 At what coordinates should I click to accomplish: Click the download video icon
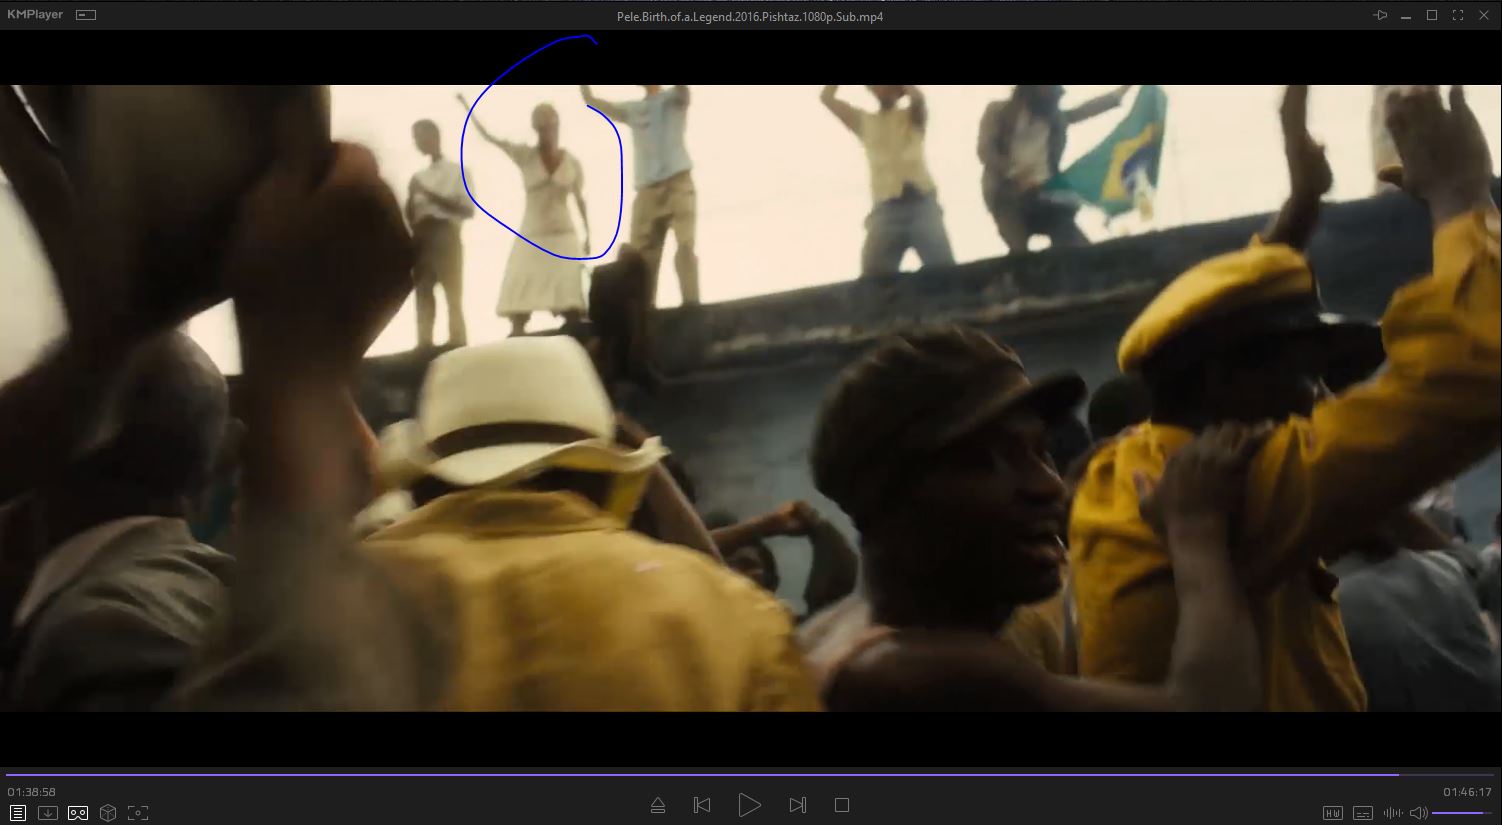pyautogui.click(x=48, y=813)
